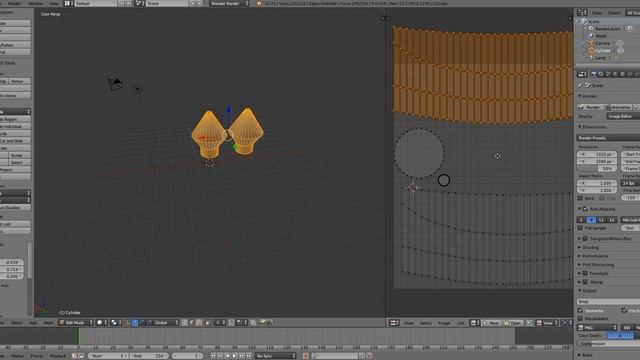The width and height of the screenshot is (640, 360).
Task: Open the snap element selector
Action: coord(241,322)
